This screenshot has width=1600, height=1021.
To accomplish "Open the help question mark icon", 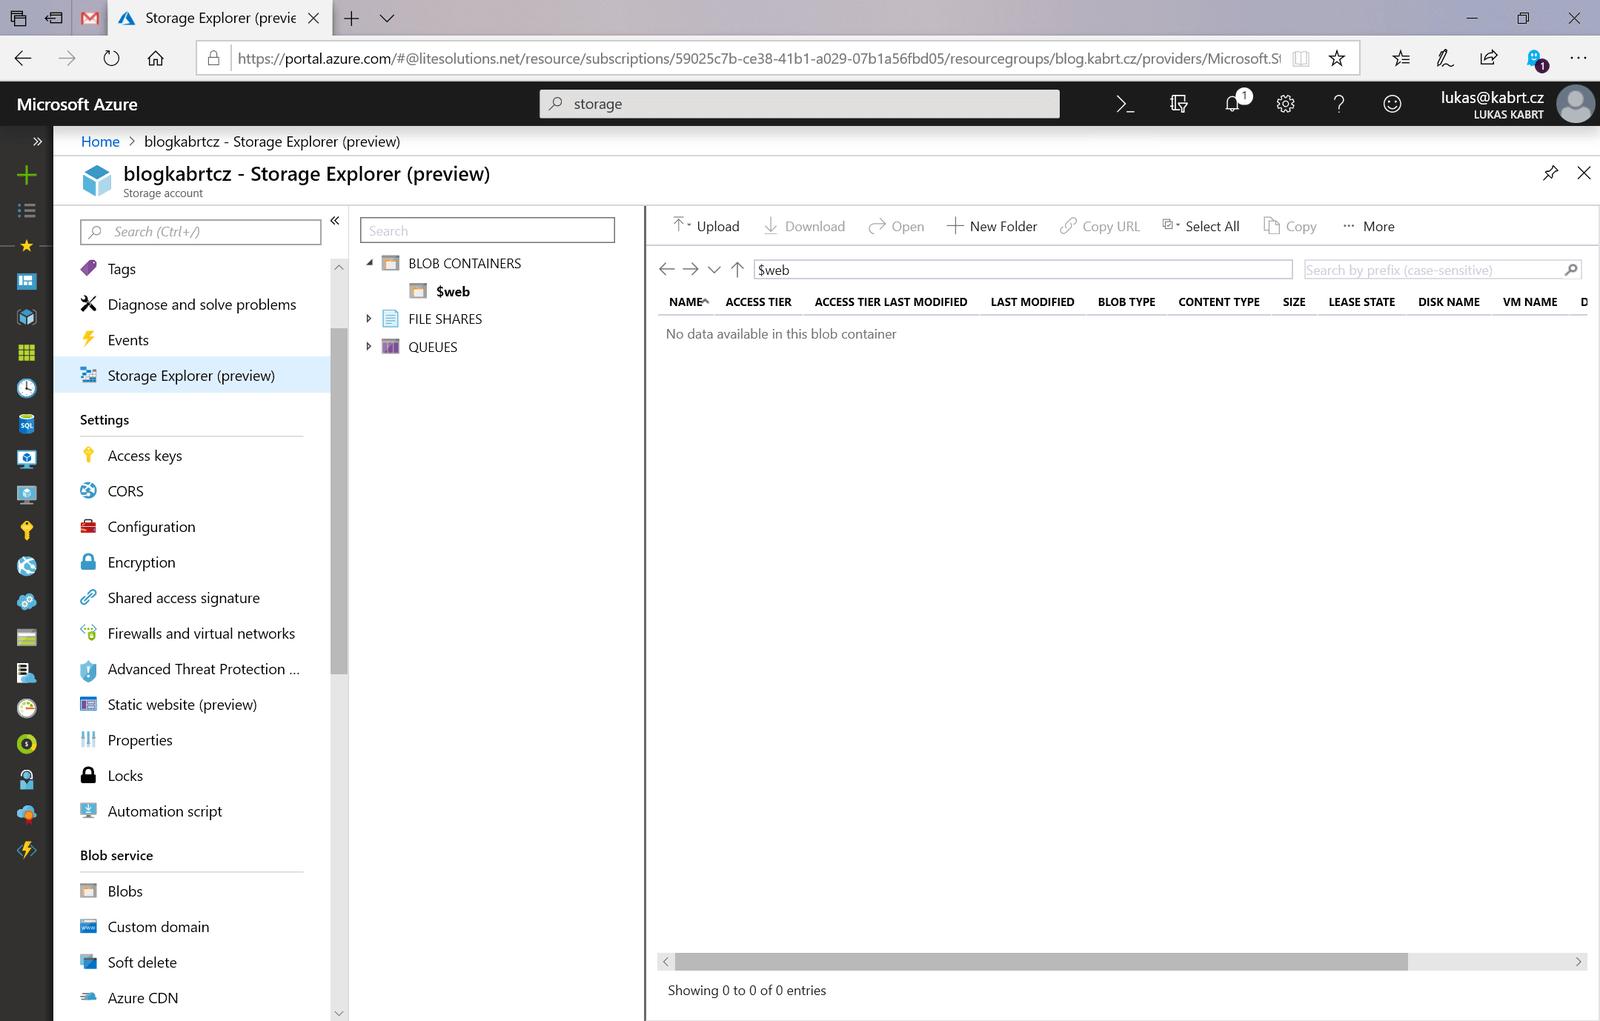I will click(1339, 104).
